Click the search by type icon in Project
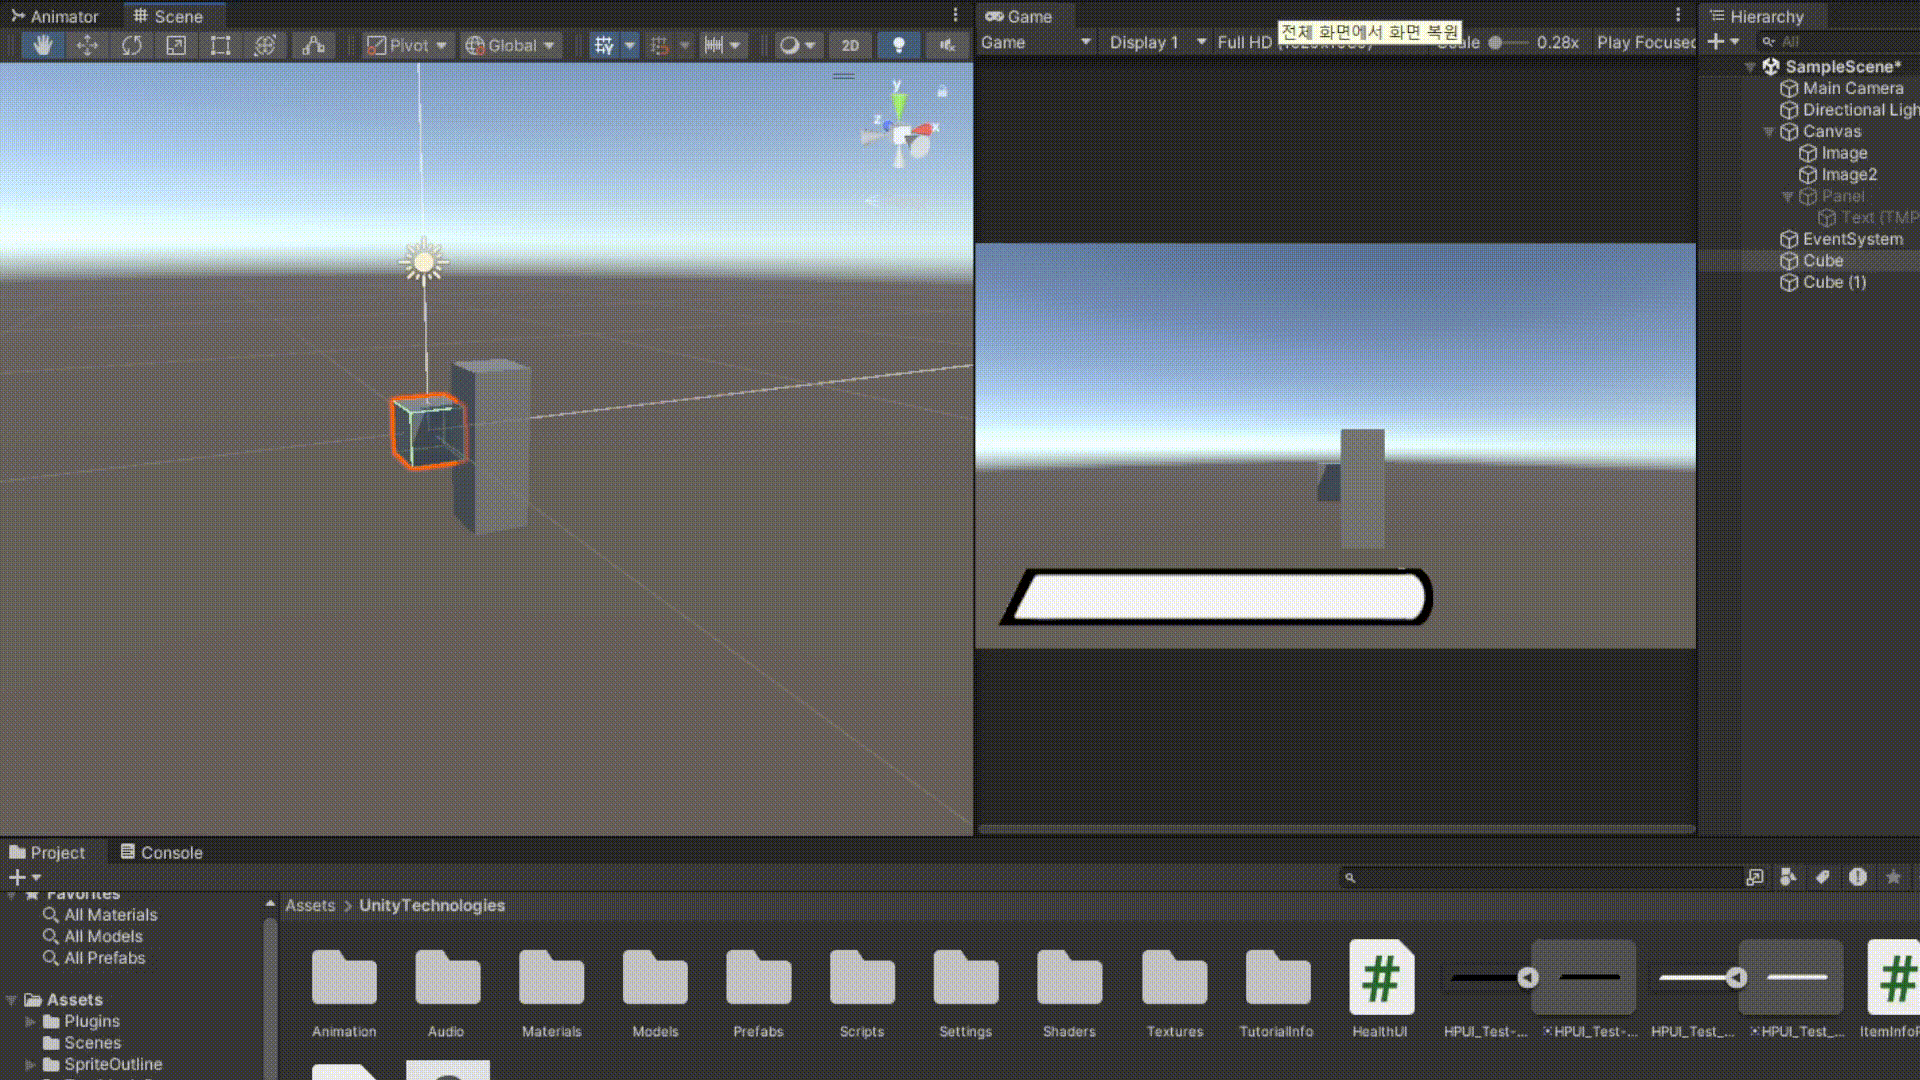 pyautogui.click(x=1788, y=877)
